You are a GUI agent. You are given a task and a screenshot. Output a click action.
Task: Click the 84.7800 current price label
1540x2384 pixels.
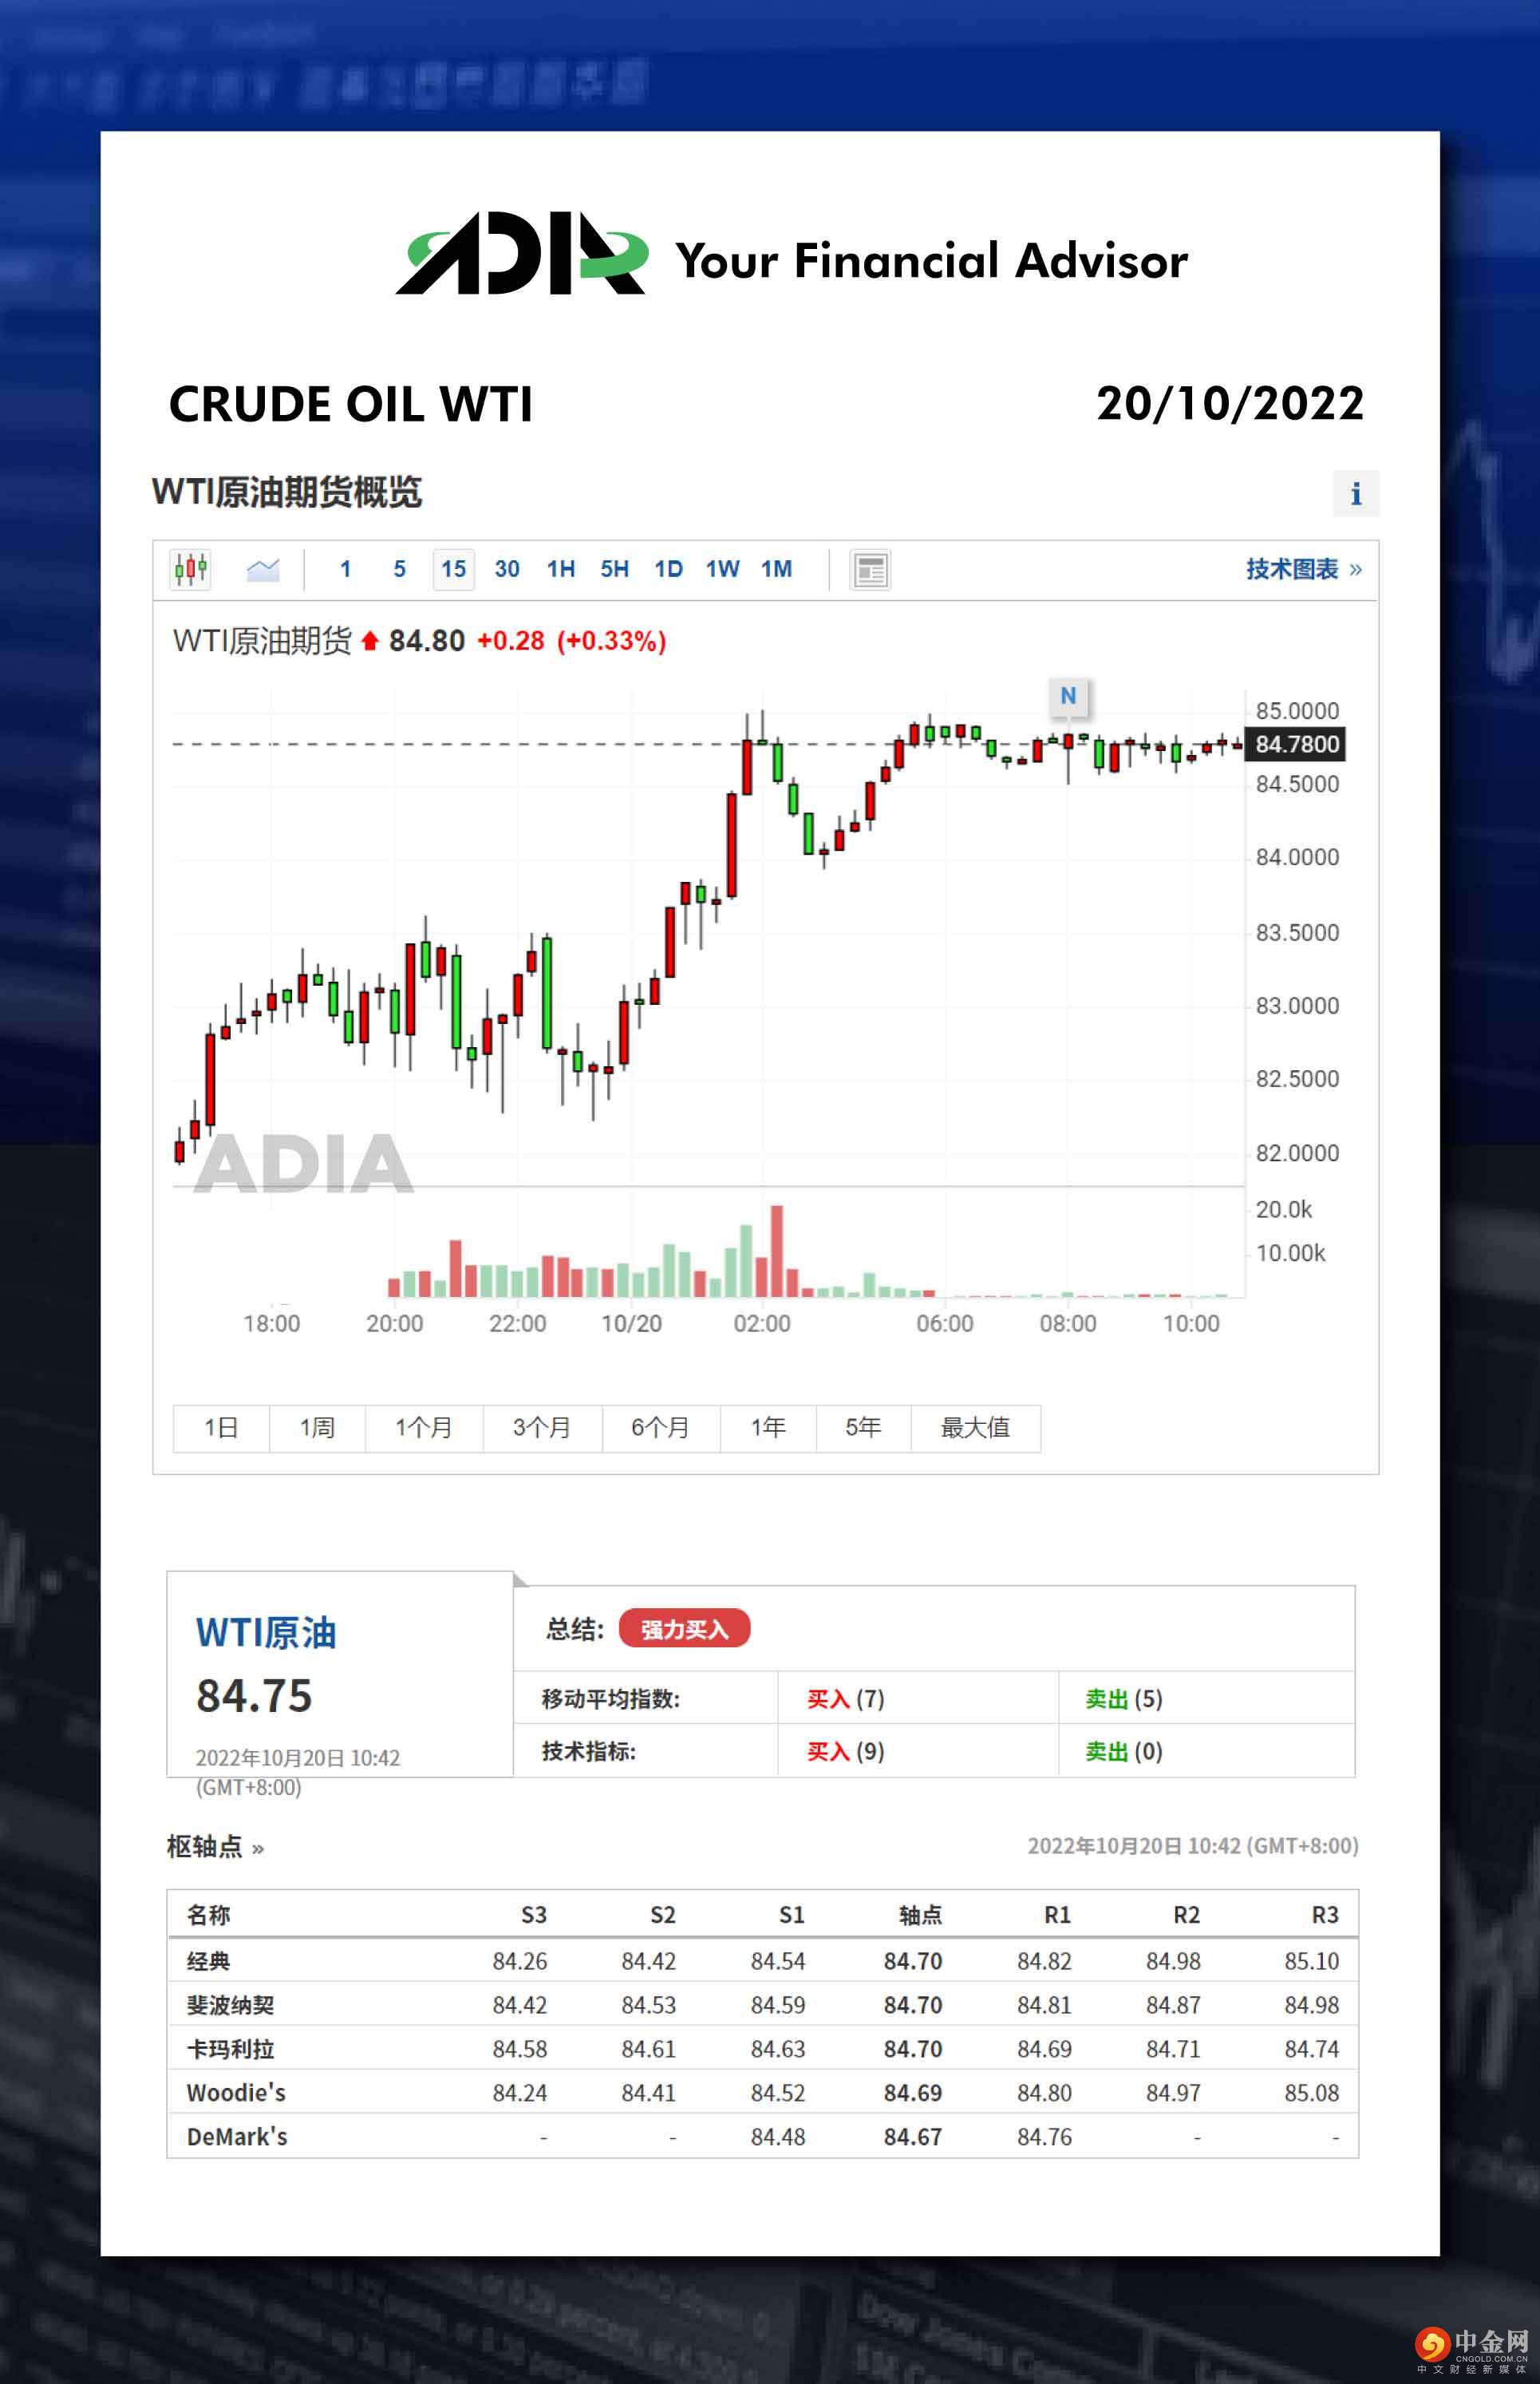click(1295, 744)
